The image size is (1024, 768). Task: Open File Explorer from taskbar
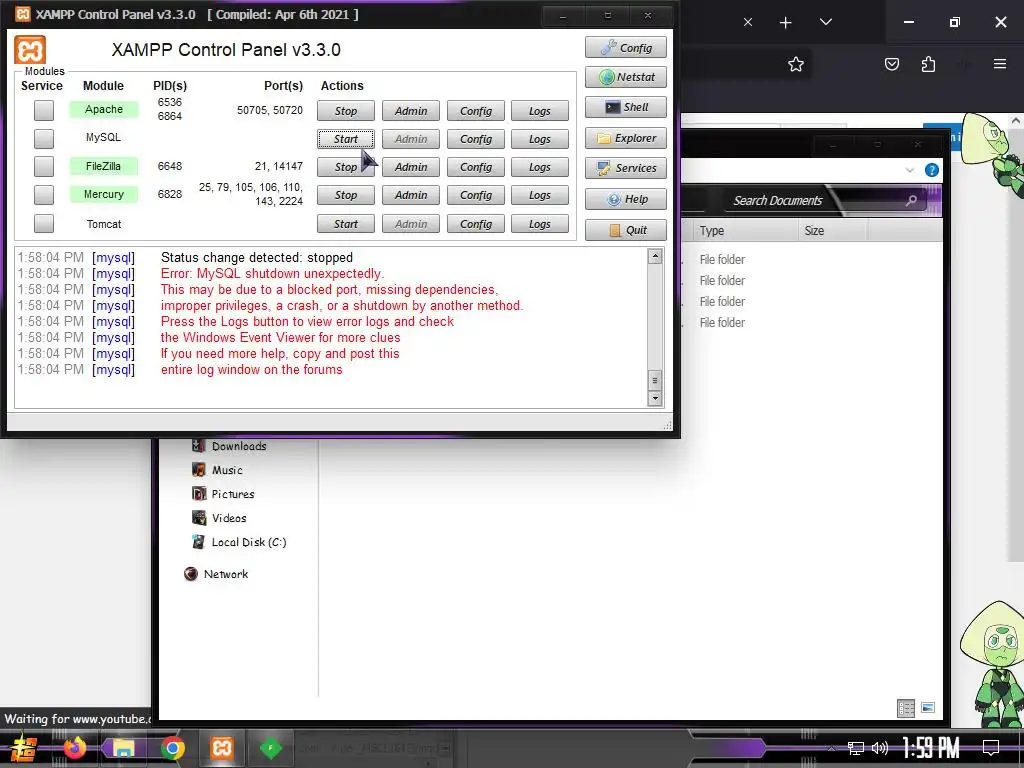click(x=124, y=748)
